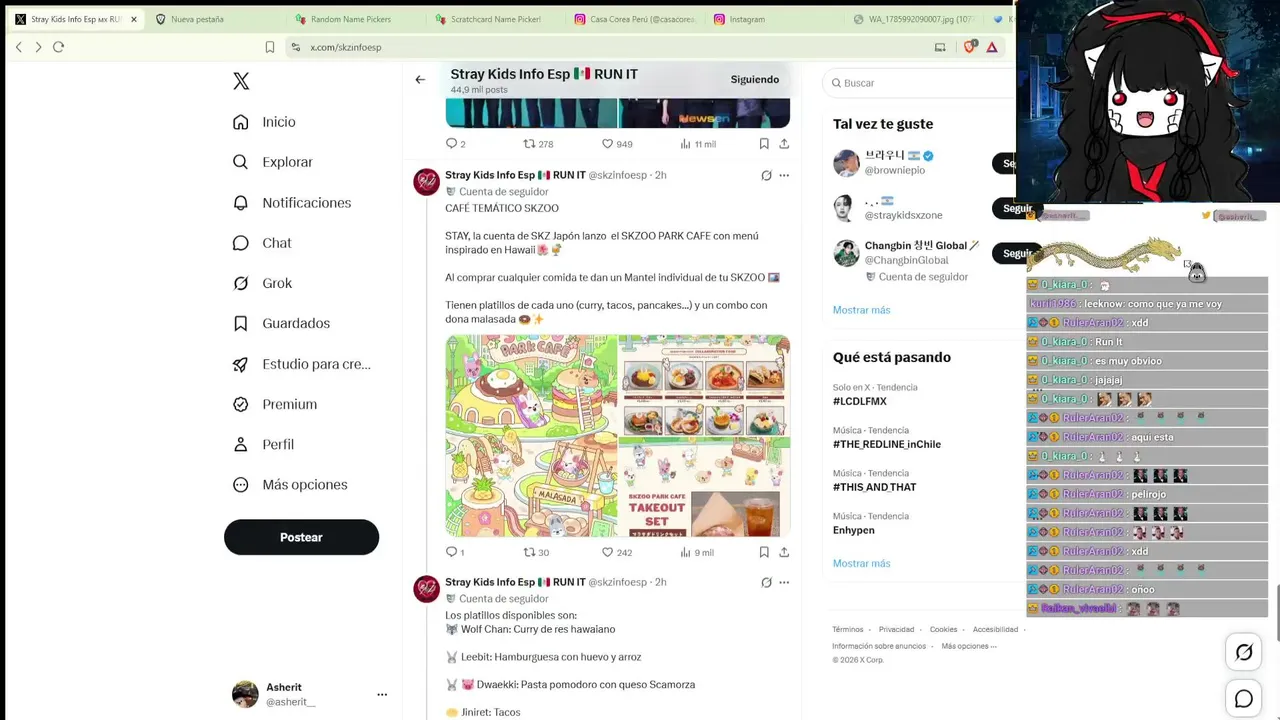Expand Más opciones in the sidebar
This screenshot has width=1280, height=720.
click(x=290, y=485)
